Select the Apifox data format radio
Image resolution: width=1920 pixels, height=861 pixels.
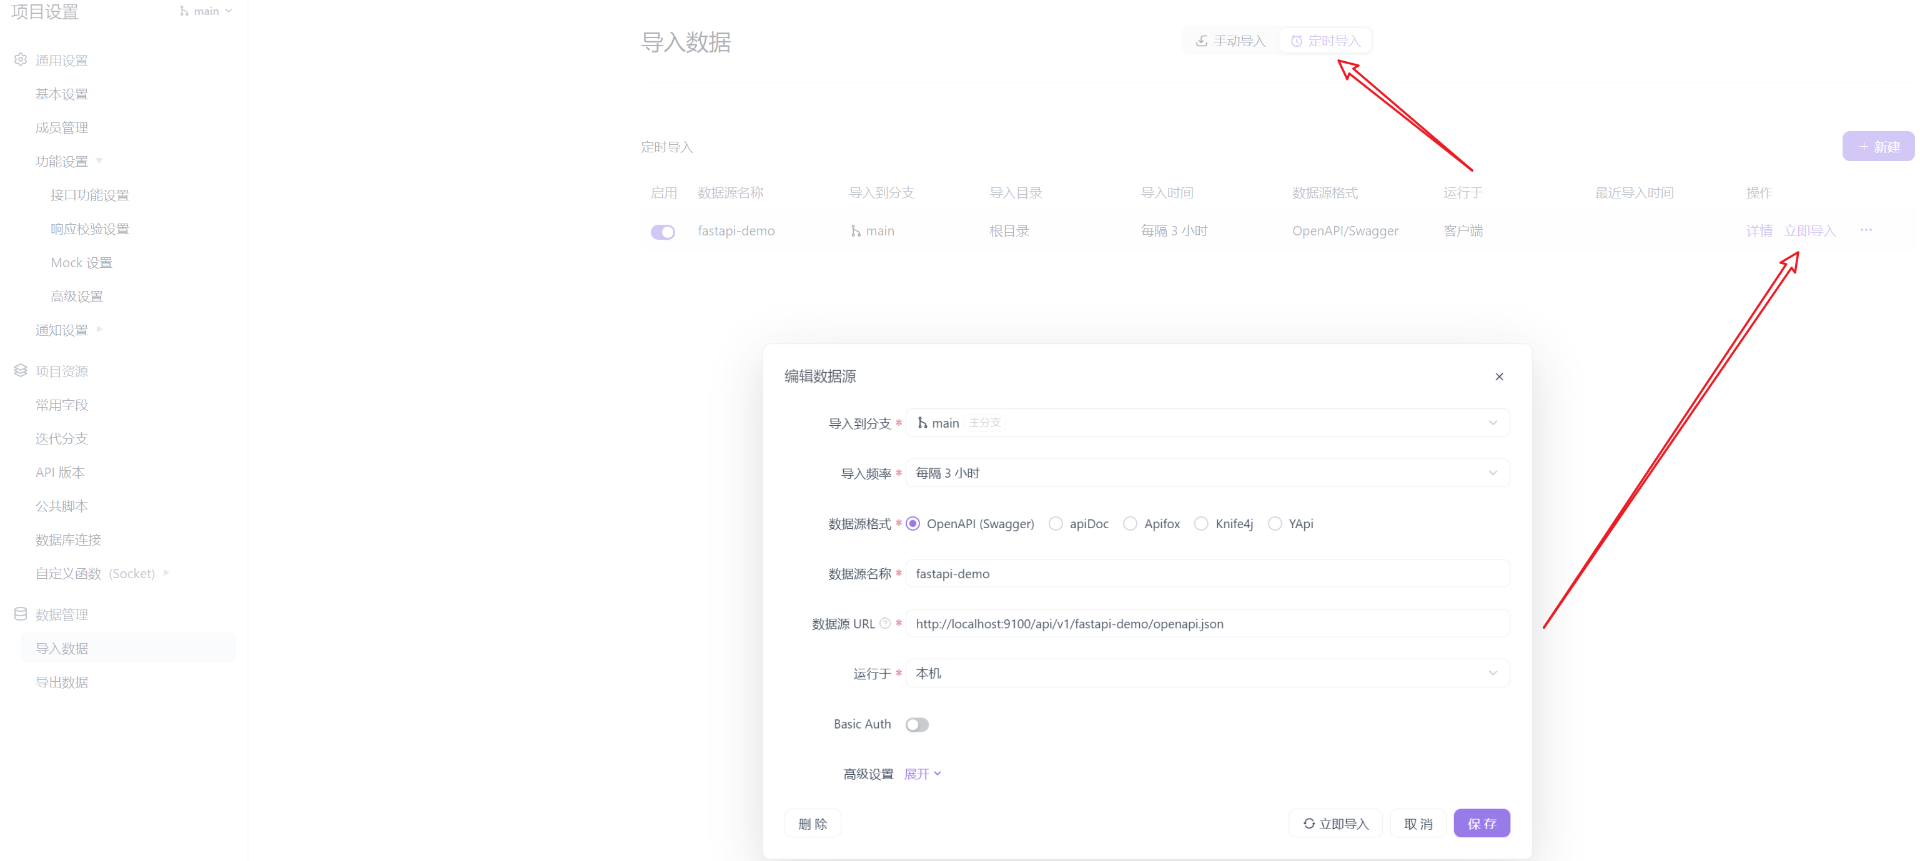coord(1130,524)
